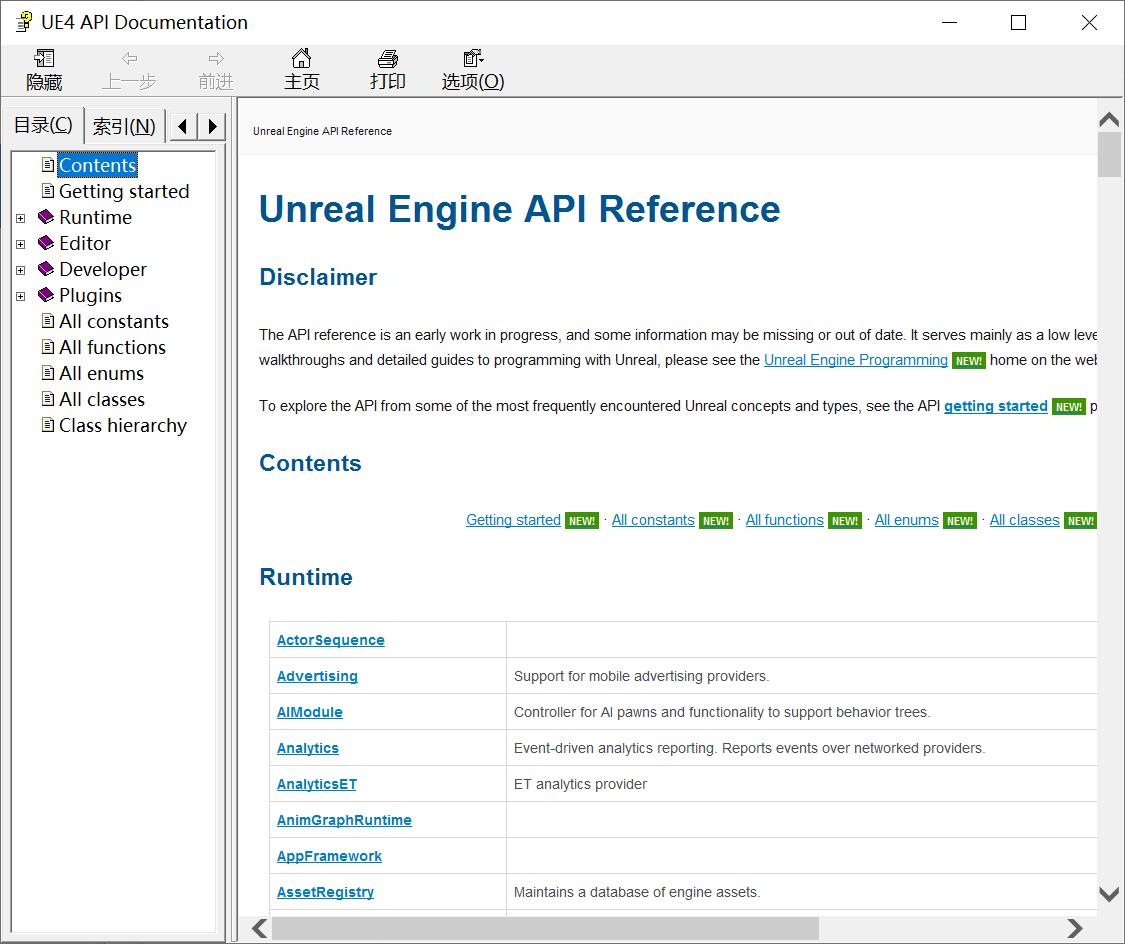Viewport: 1125px width, 944px height.
Task: Select All classes tree item
Action: 102,399
